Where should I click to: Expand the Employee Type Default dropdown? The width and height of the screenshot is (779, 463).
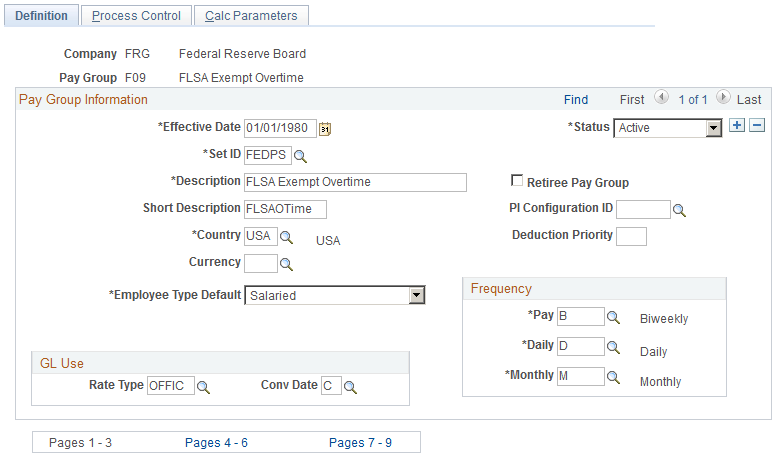click(x=335, y=296)
